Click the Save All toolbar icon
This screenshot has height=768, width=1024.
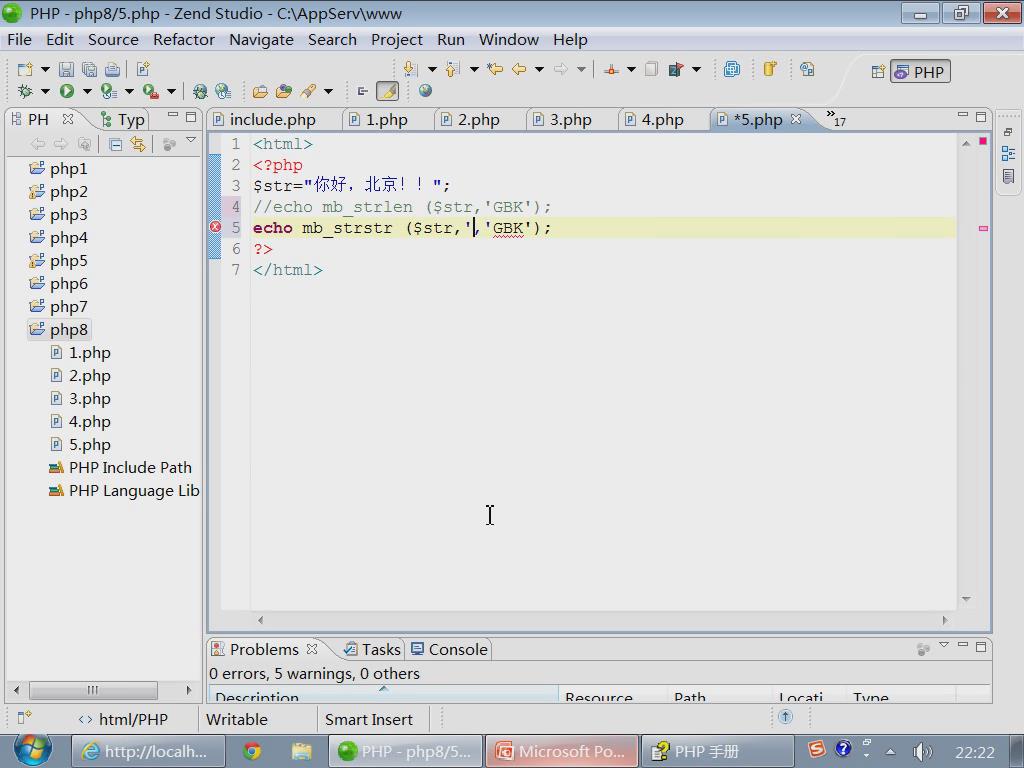(89, 69)
